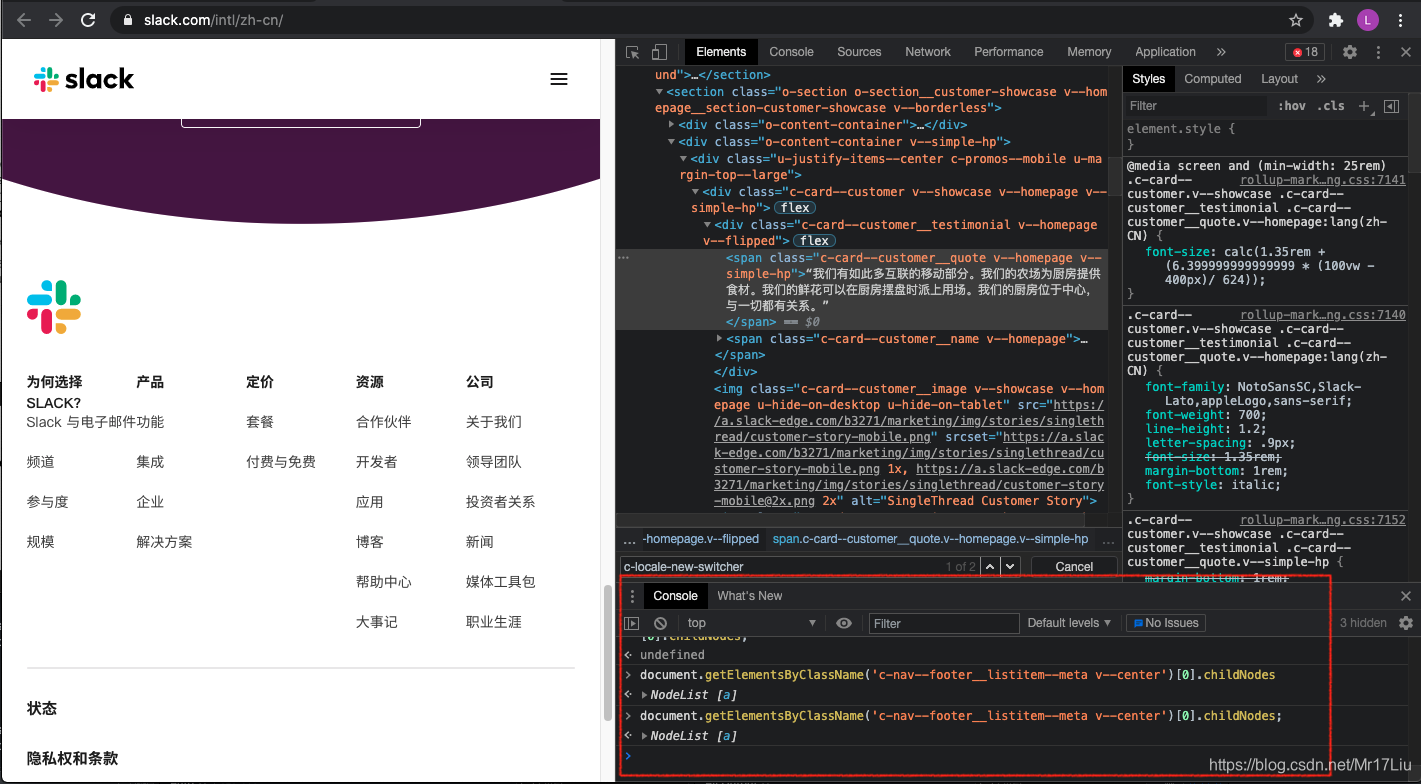Click the device toolbar toggle icon
Screen dimensions: 1421x784
pyautogui.click(x=657, y=51)
